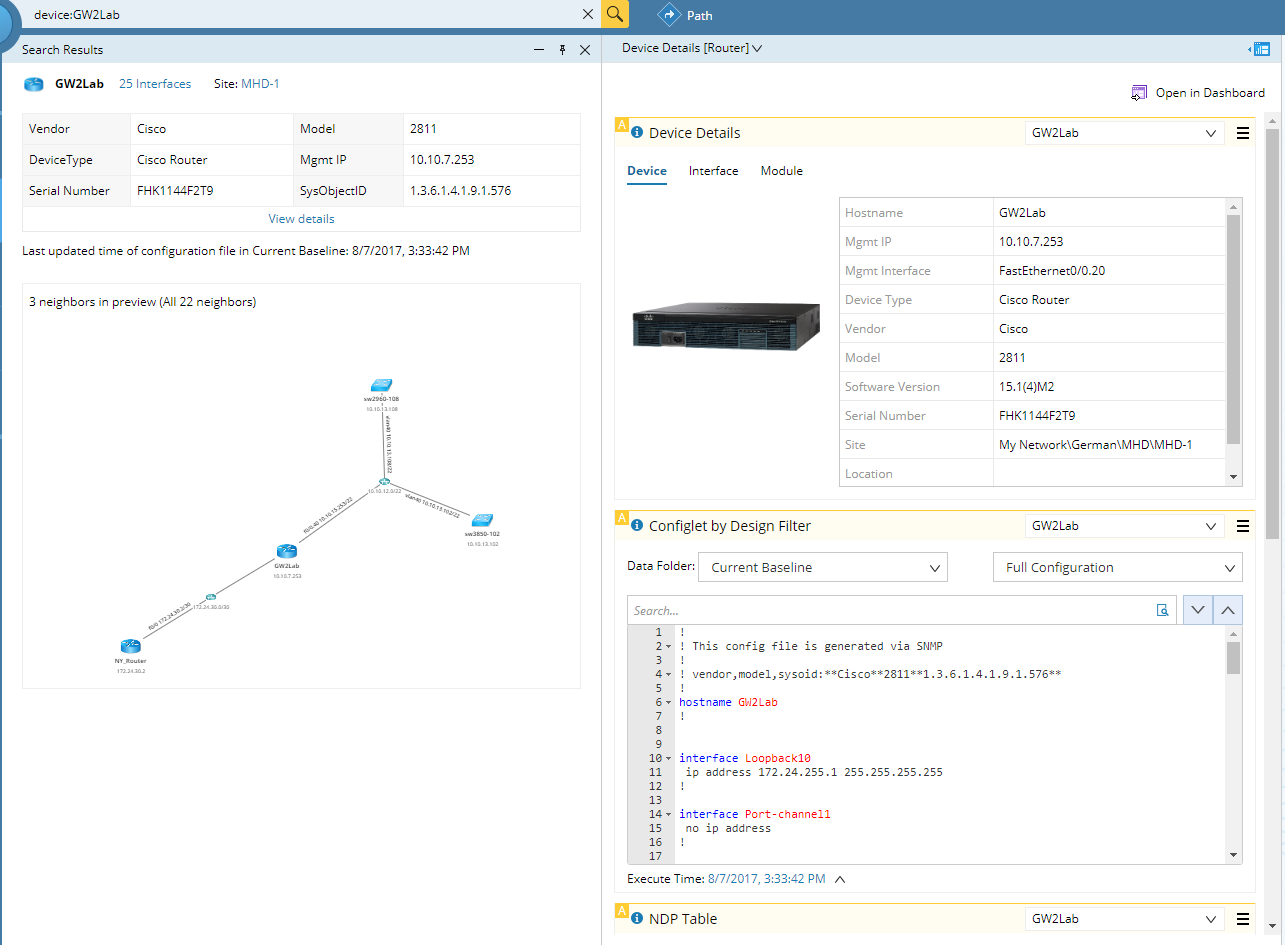The width and height of the screenshot is (1285, 945).
Task: Minimize the Search Results panel
Action: 539,50
